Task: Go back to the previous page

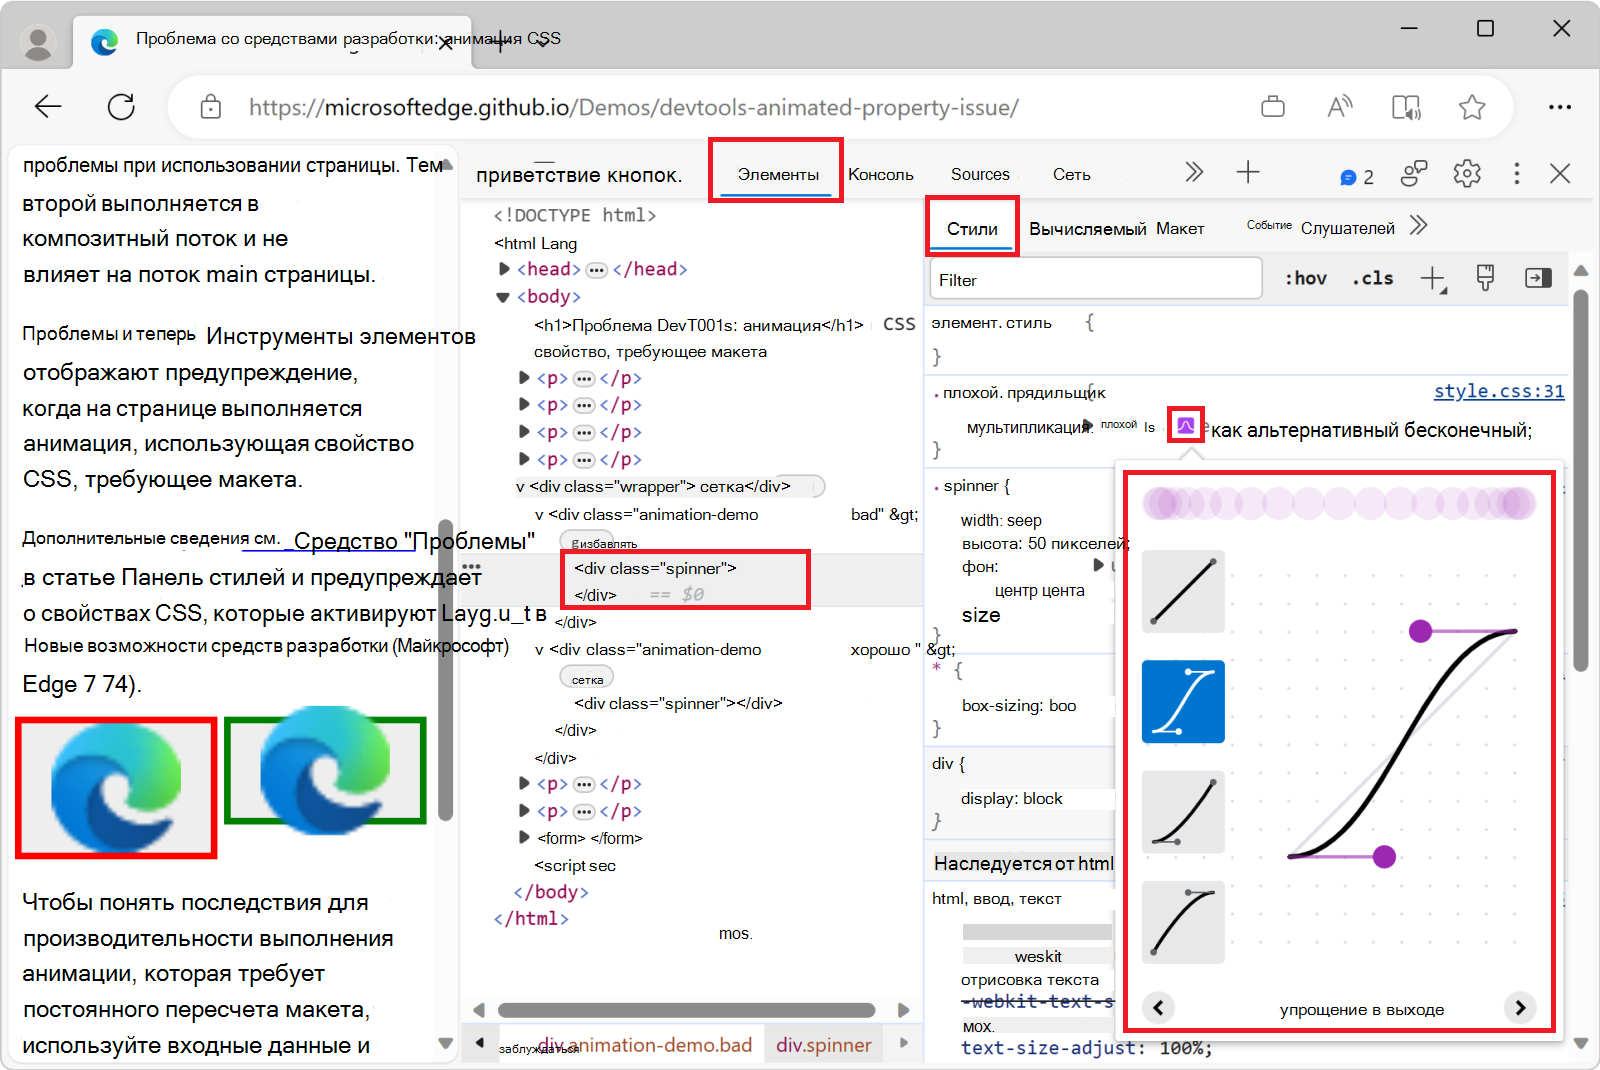Action: click(48, 107)
